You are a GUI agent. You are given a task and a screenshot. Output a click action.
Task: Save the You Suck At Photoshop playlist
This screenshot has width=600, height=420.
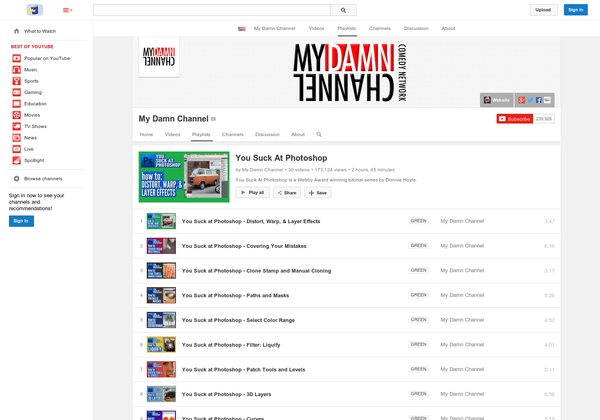(x=318, y=192)
